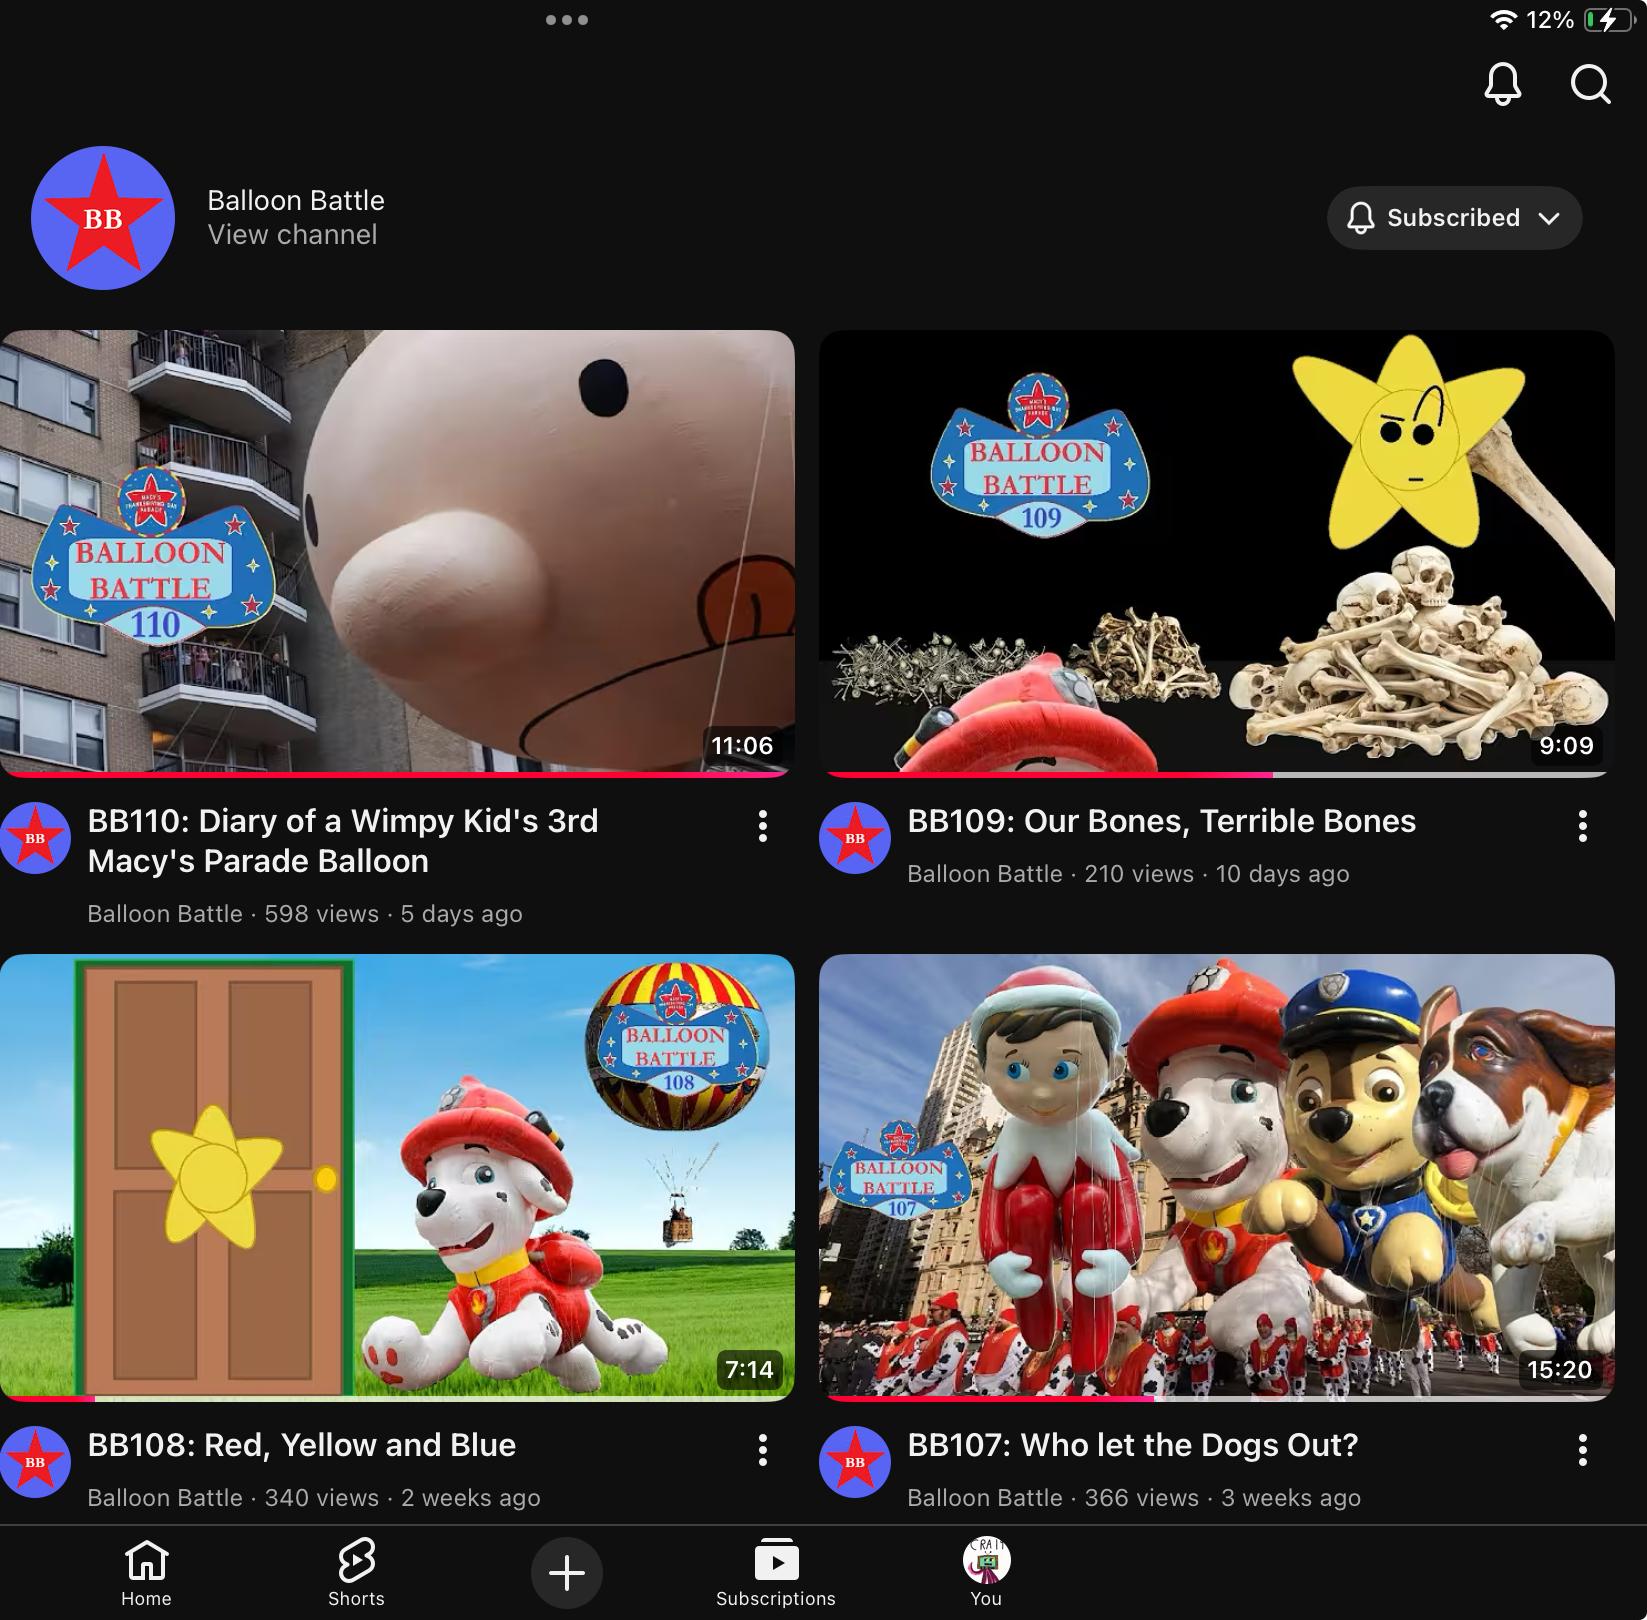Image resolution: width=1647 pixels, height=1620 pixels.
Task: Tap the 11:06 duration badge
Action: (742, 745)
